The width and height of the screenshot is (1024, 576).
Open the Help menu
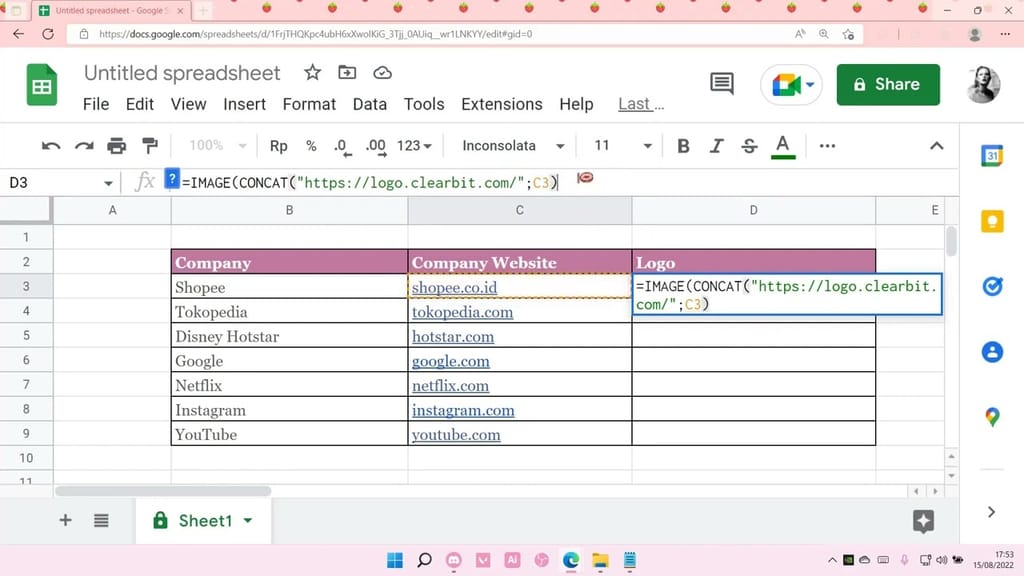pos(576,104)
